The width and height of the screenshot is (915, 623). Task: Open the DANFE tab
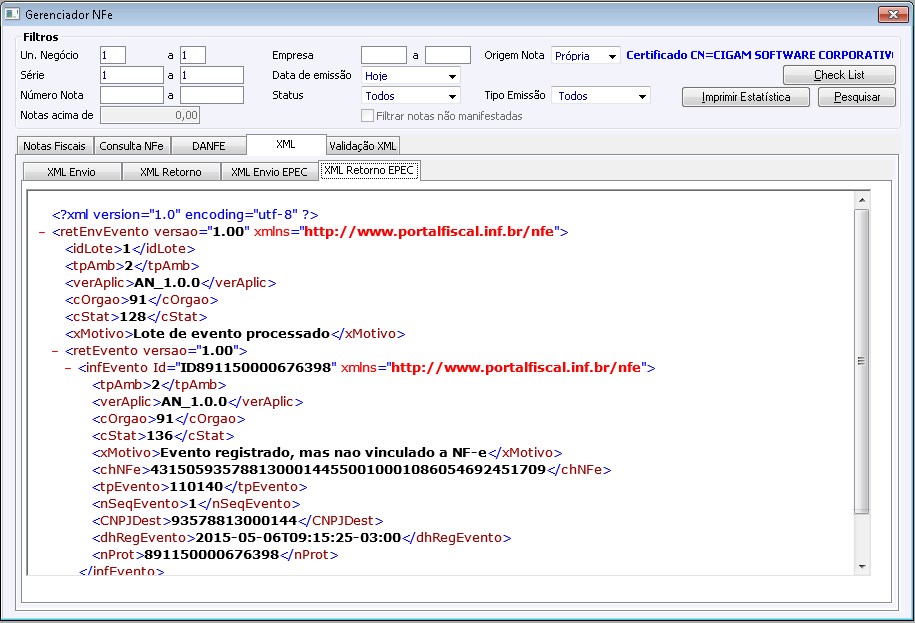(208, 146)
